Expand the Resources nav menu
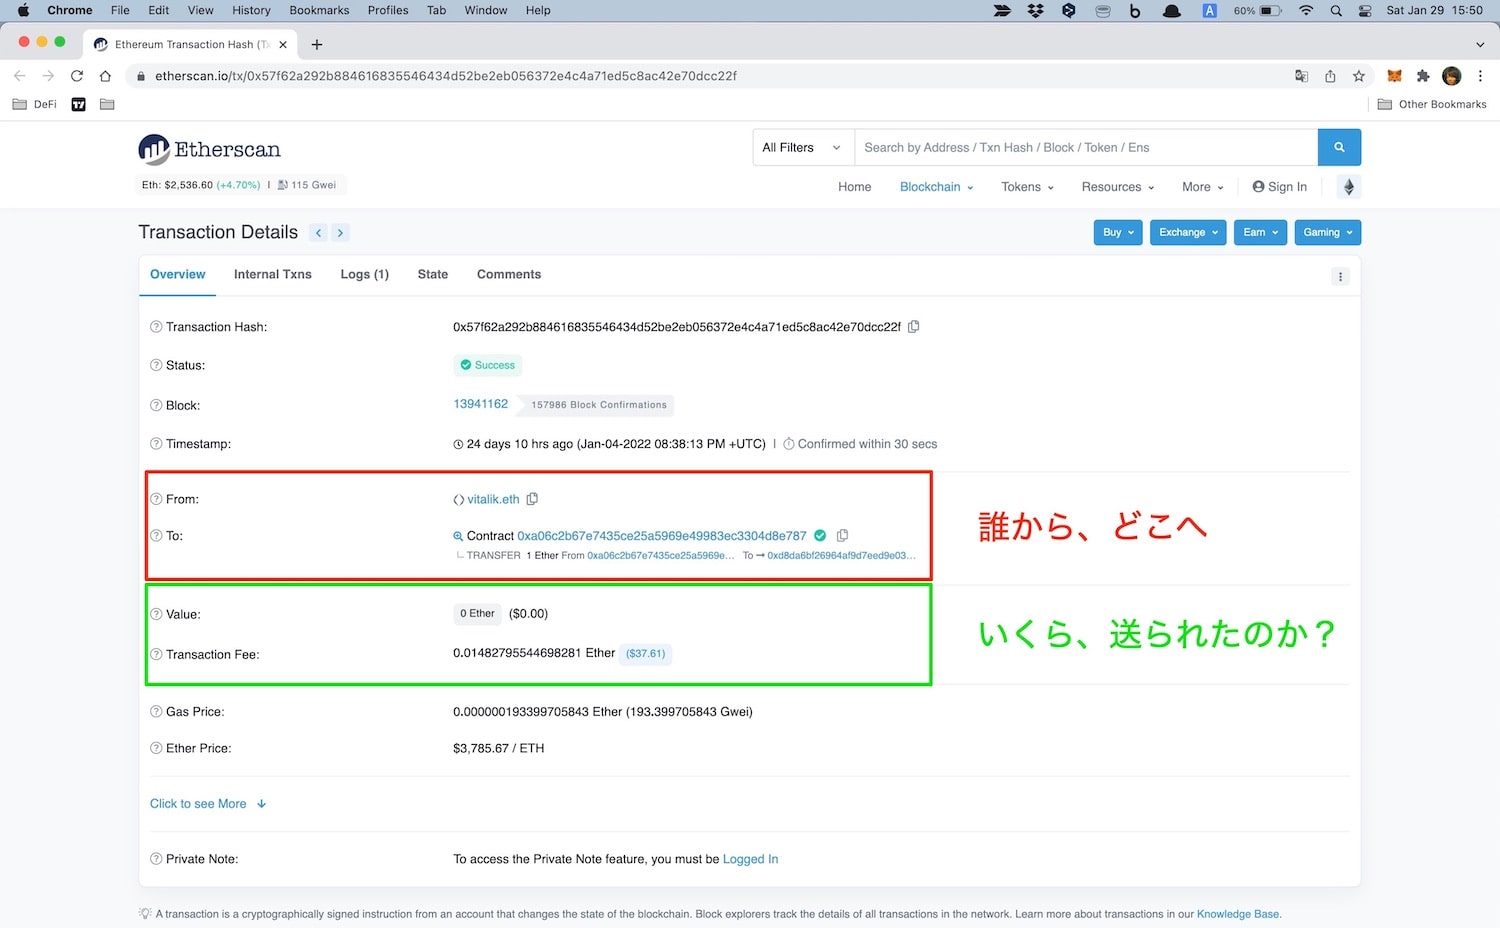Image resolution: width=1500 pixels, height=928 pixels. coord(1118,187)
